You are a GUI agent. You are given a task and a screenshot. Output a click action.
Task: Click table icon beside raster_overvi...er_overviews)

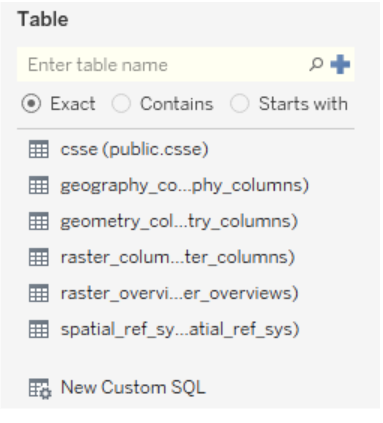(39, 293)
